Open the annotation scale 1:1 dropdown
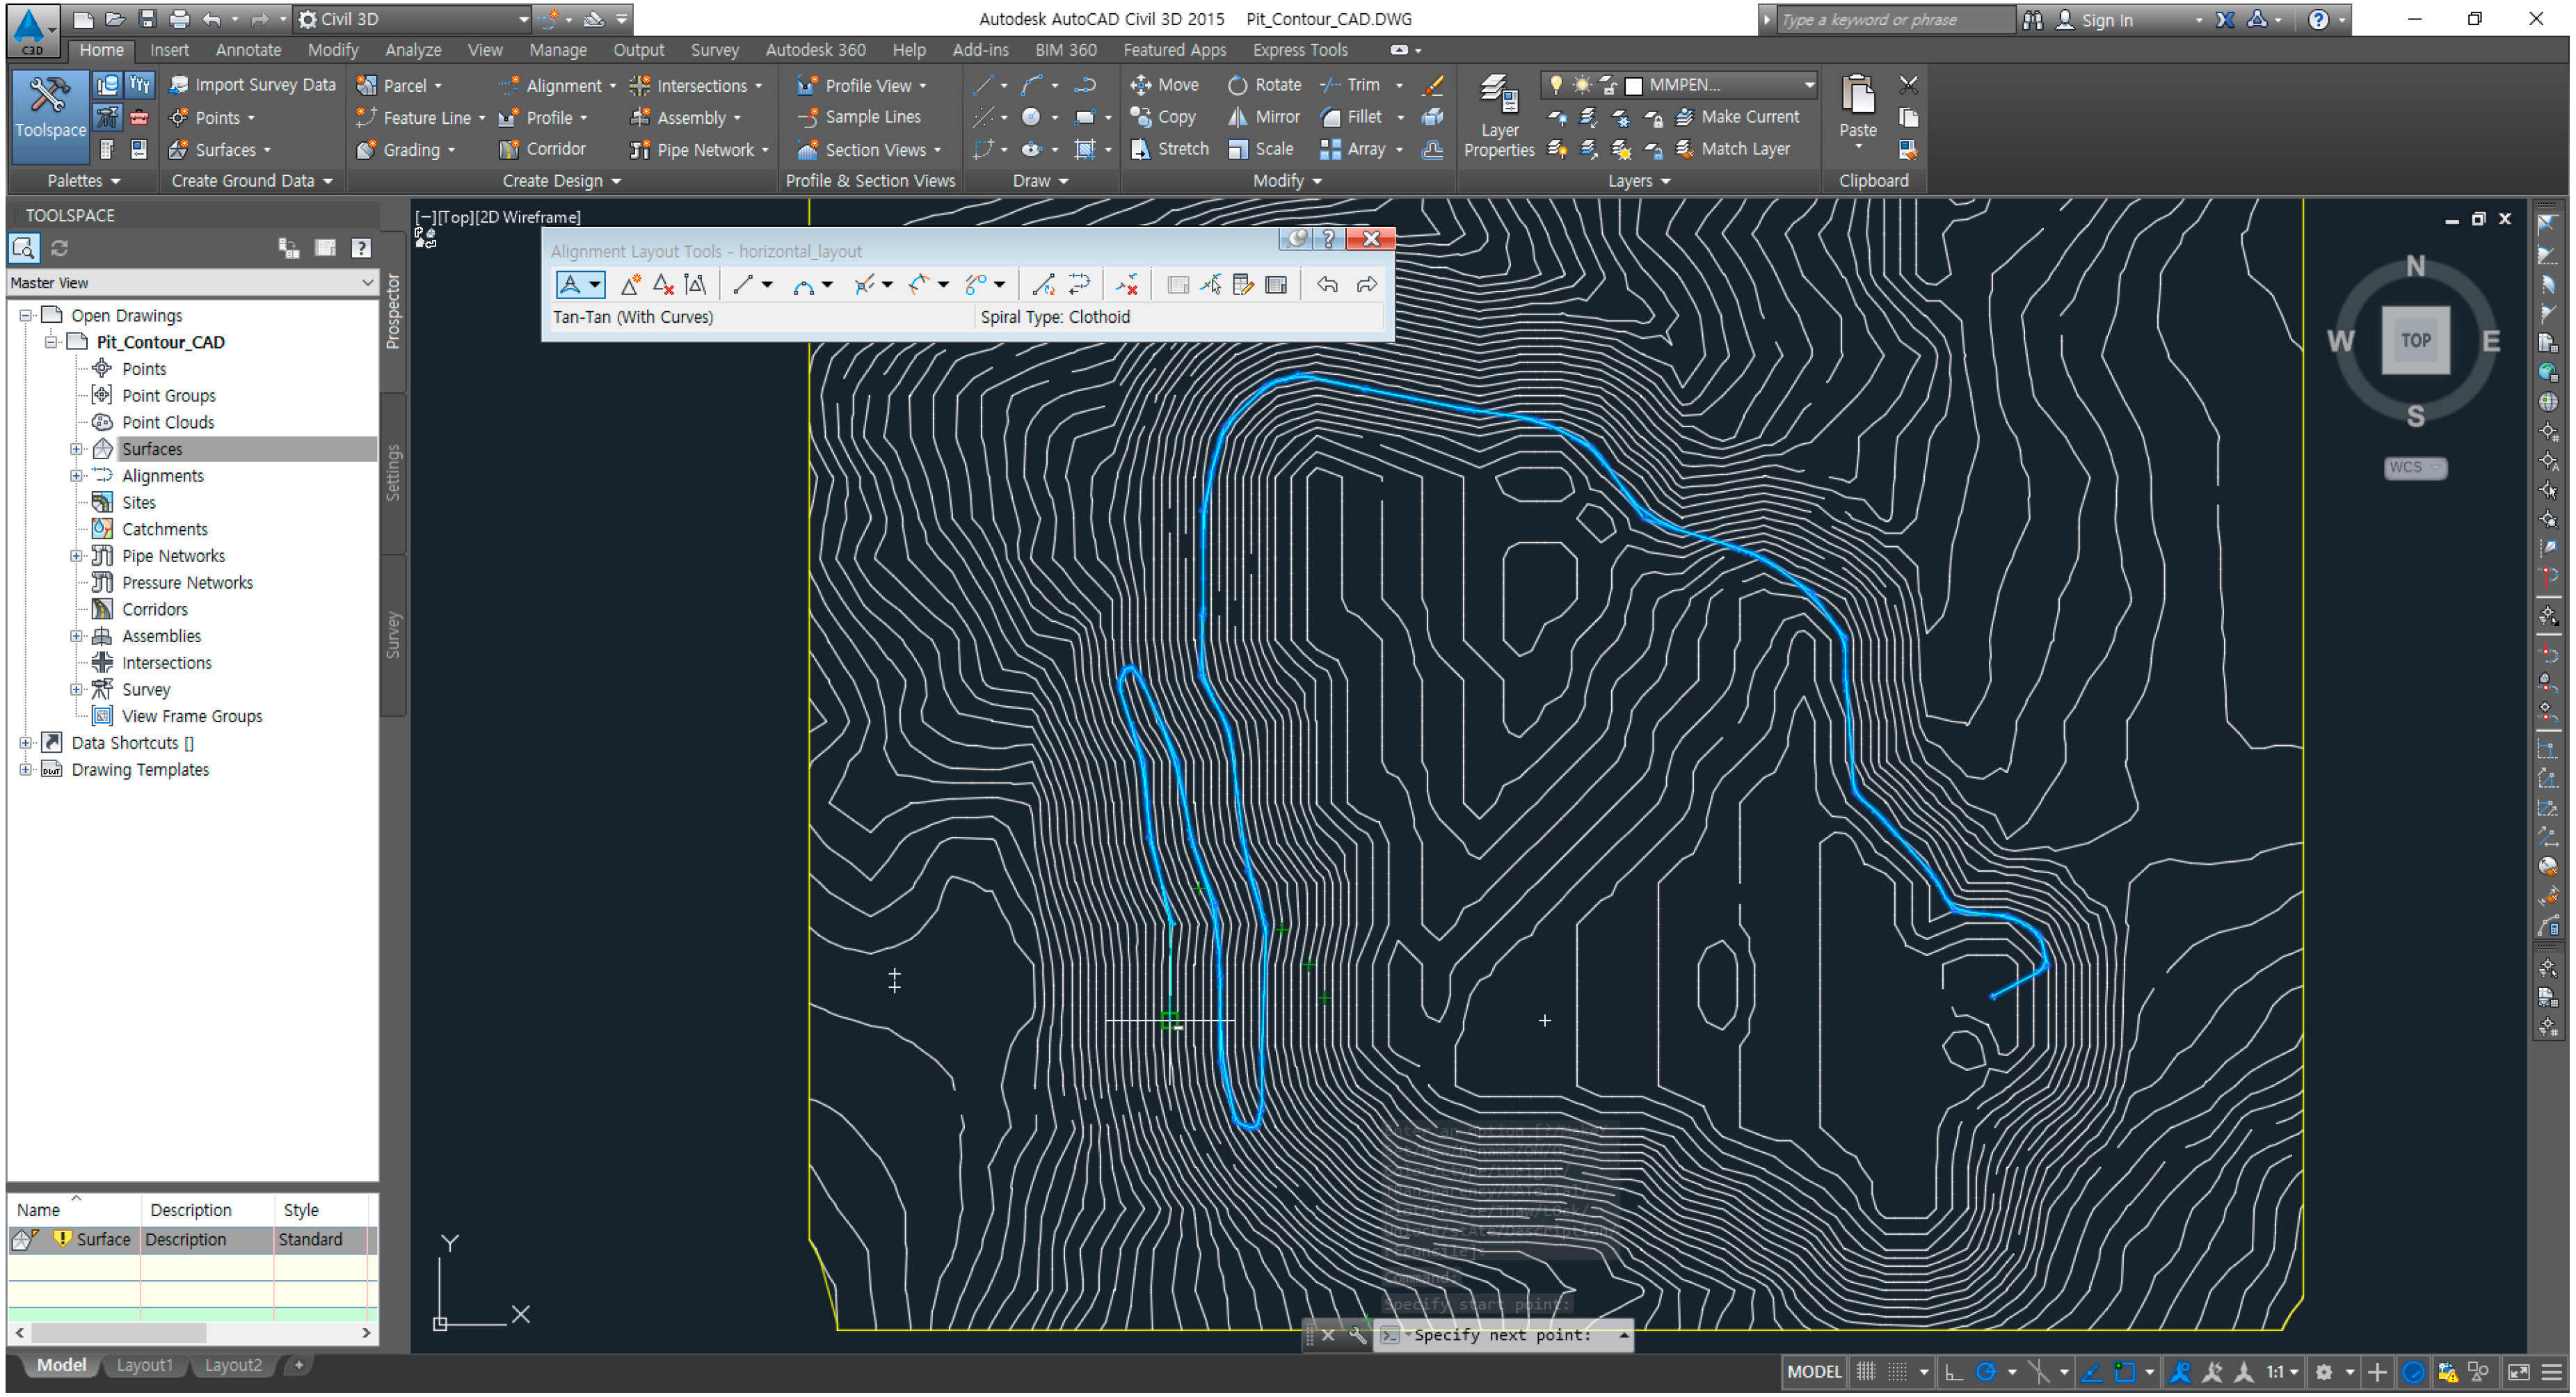The height and width of the screenshot is (1397, 2576). click(x=2282, y=1373)
